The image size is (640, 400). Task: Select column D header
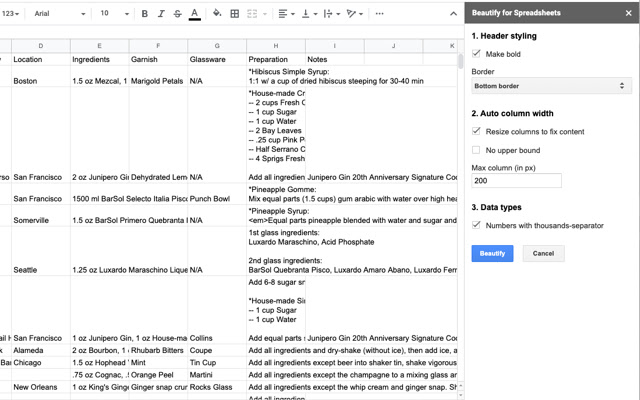pos(41,46)
